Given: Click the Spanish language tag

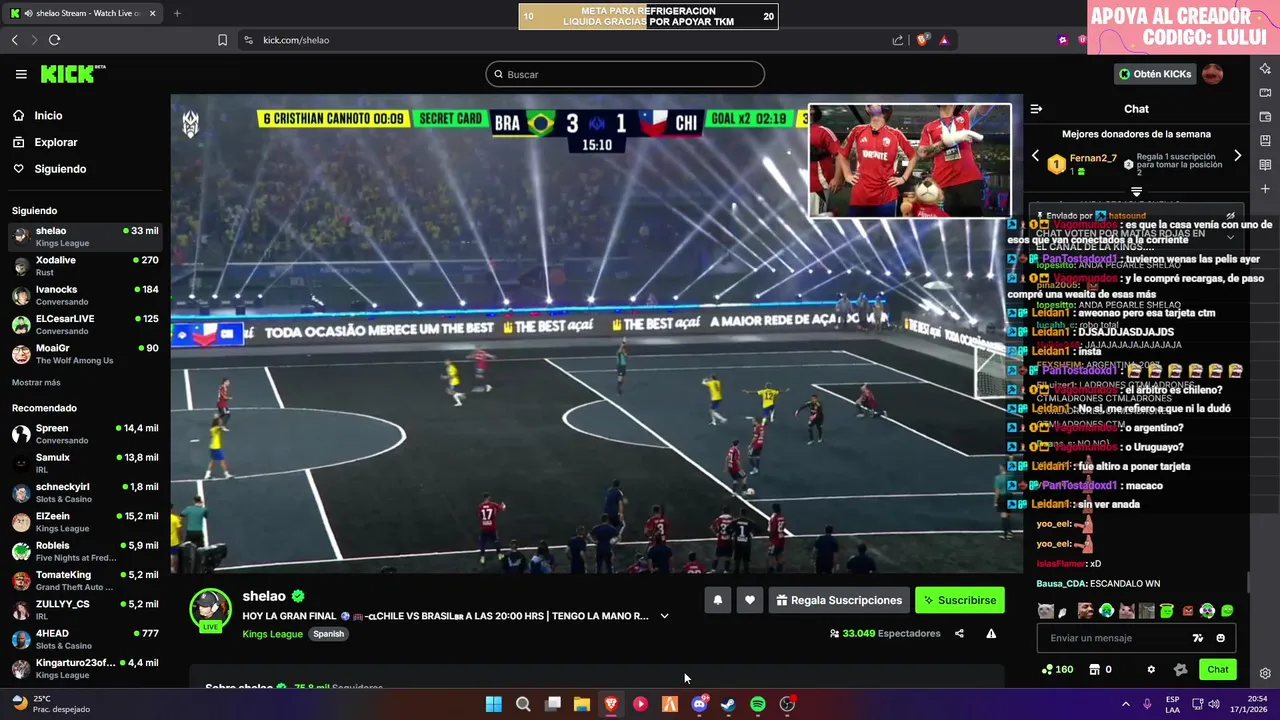Looking at the screenshot, I should click(x=328, y=634).
